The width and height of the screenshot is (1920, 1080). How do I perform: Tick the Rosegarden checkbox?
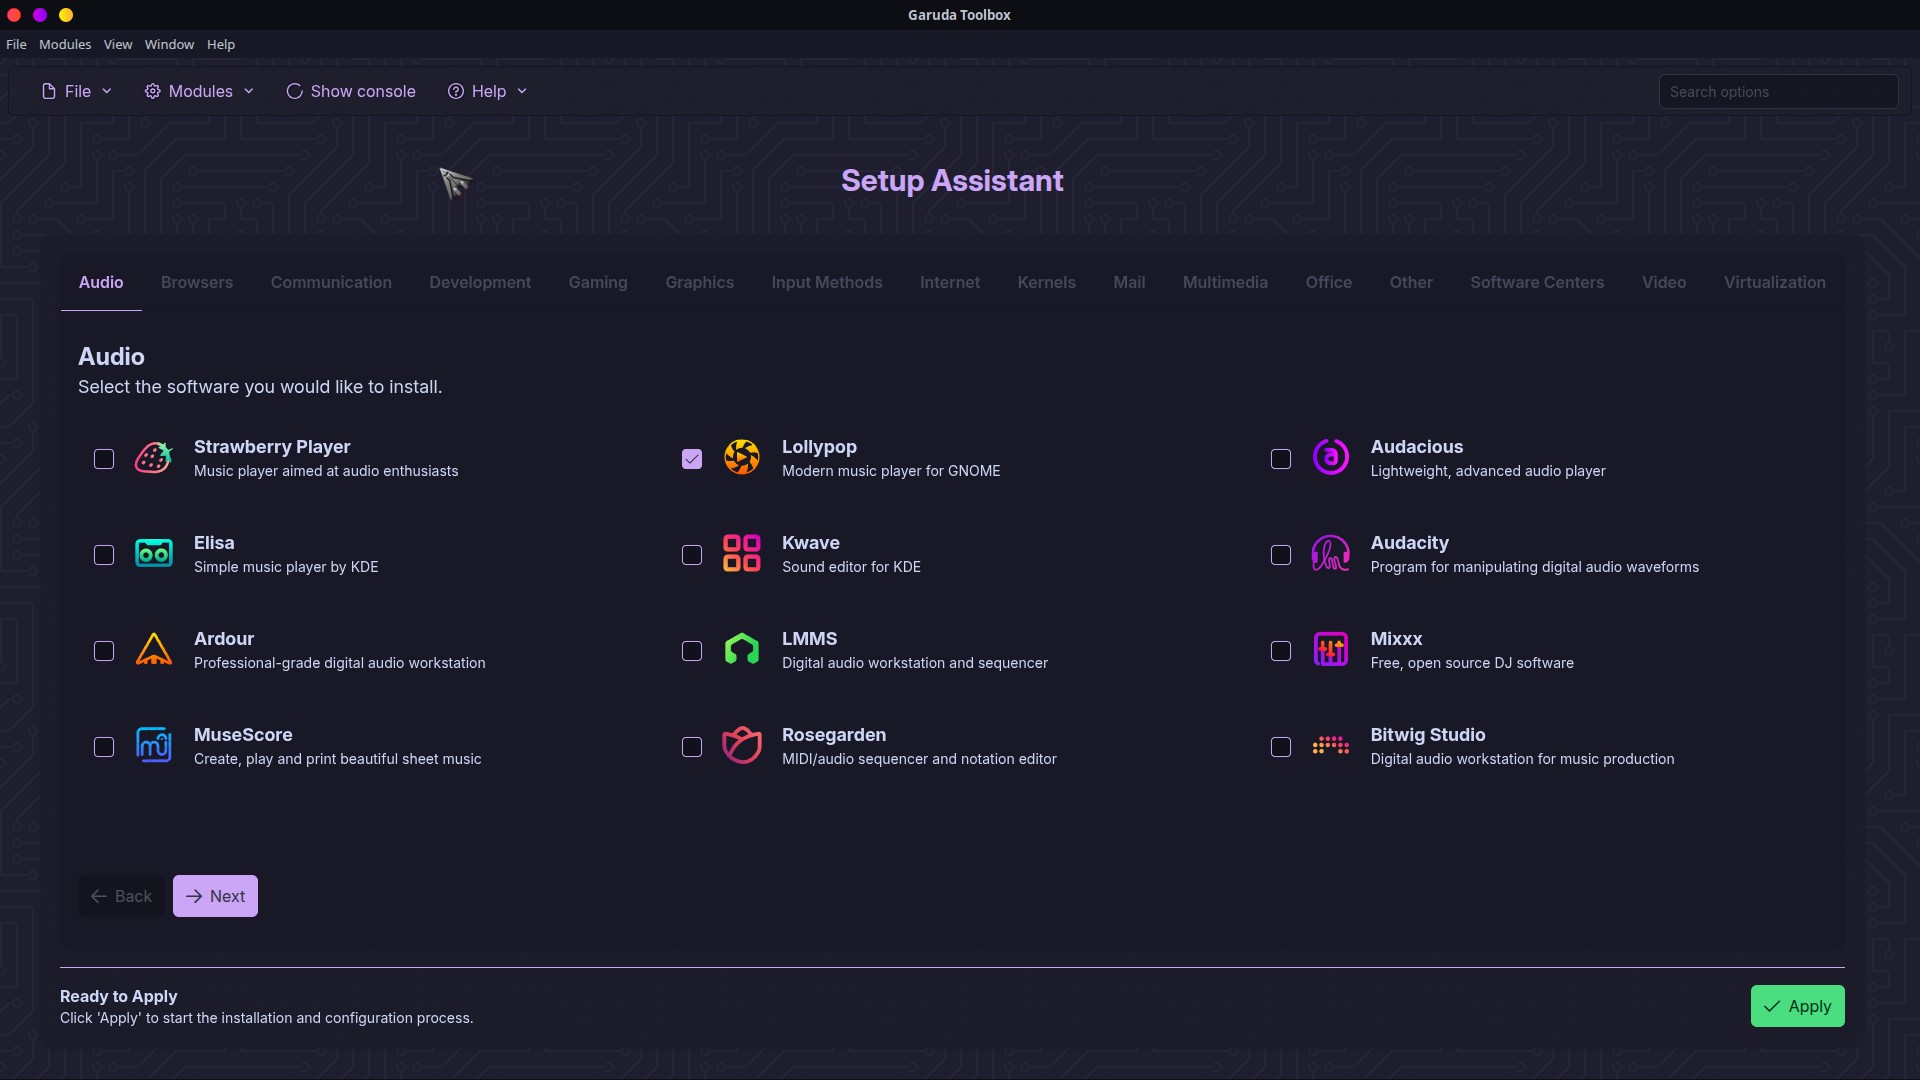pos(692,747)
